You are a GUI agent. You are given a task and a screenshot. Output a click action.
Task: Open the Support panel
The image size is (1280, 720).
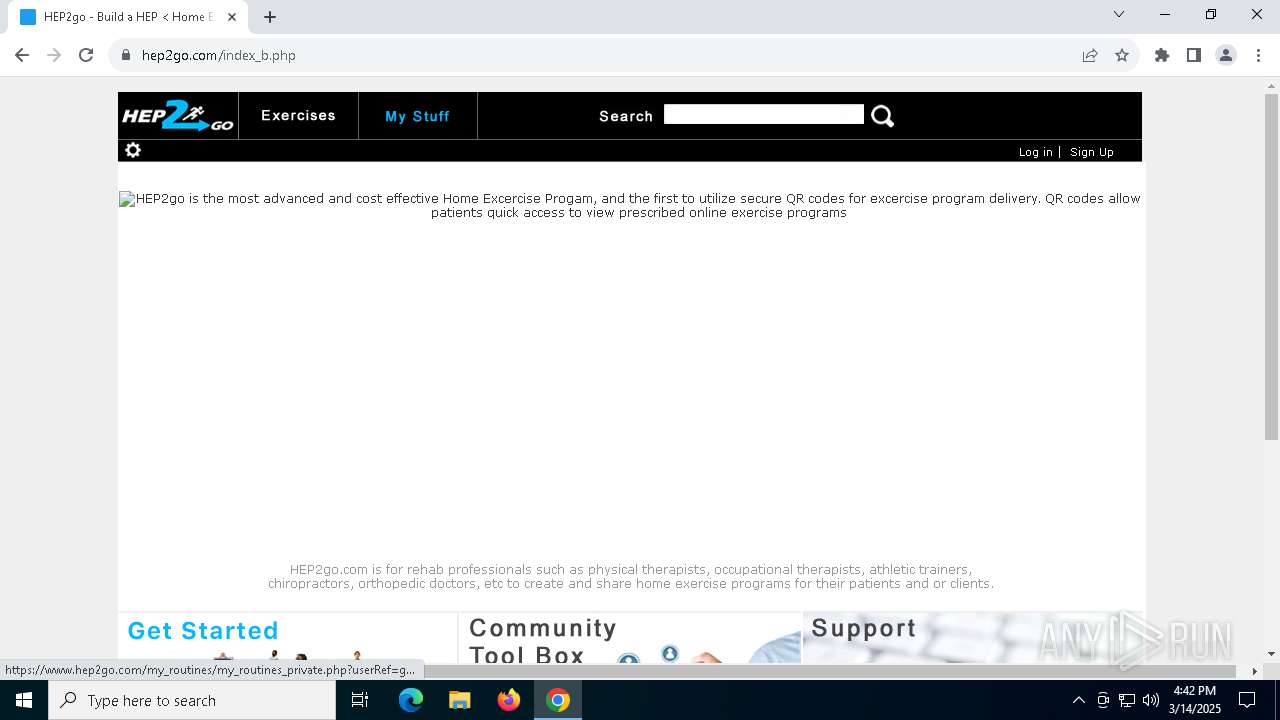[x=972, y=638]
